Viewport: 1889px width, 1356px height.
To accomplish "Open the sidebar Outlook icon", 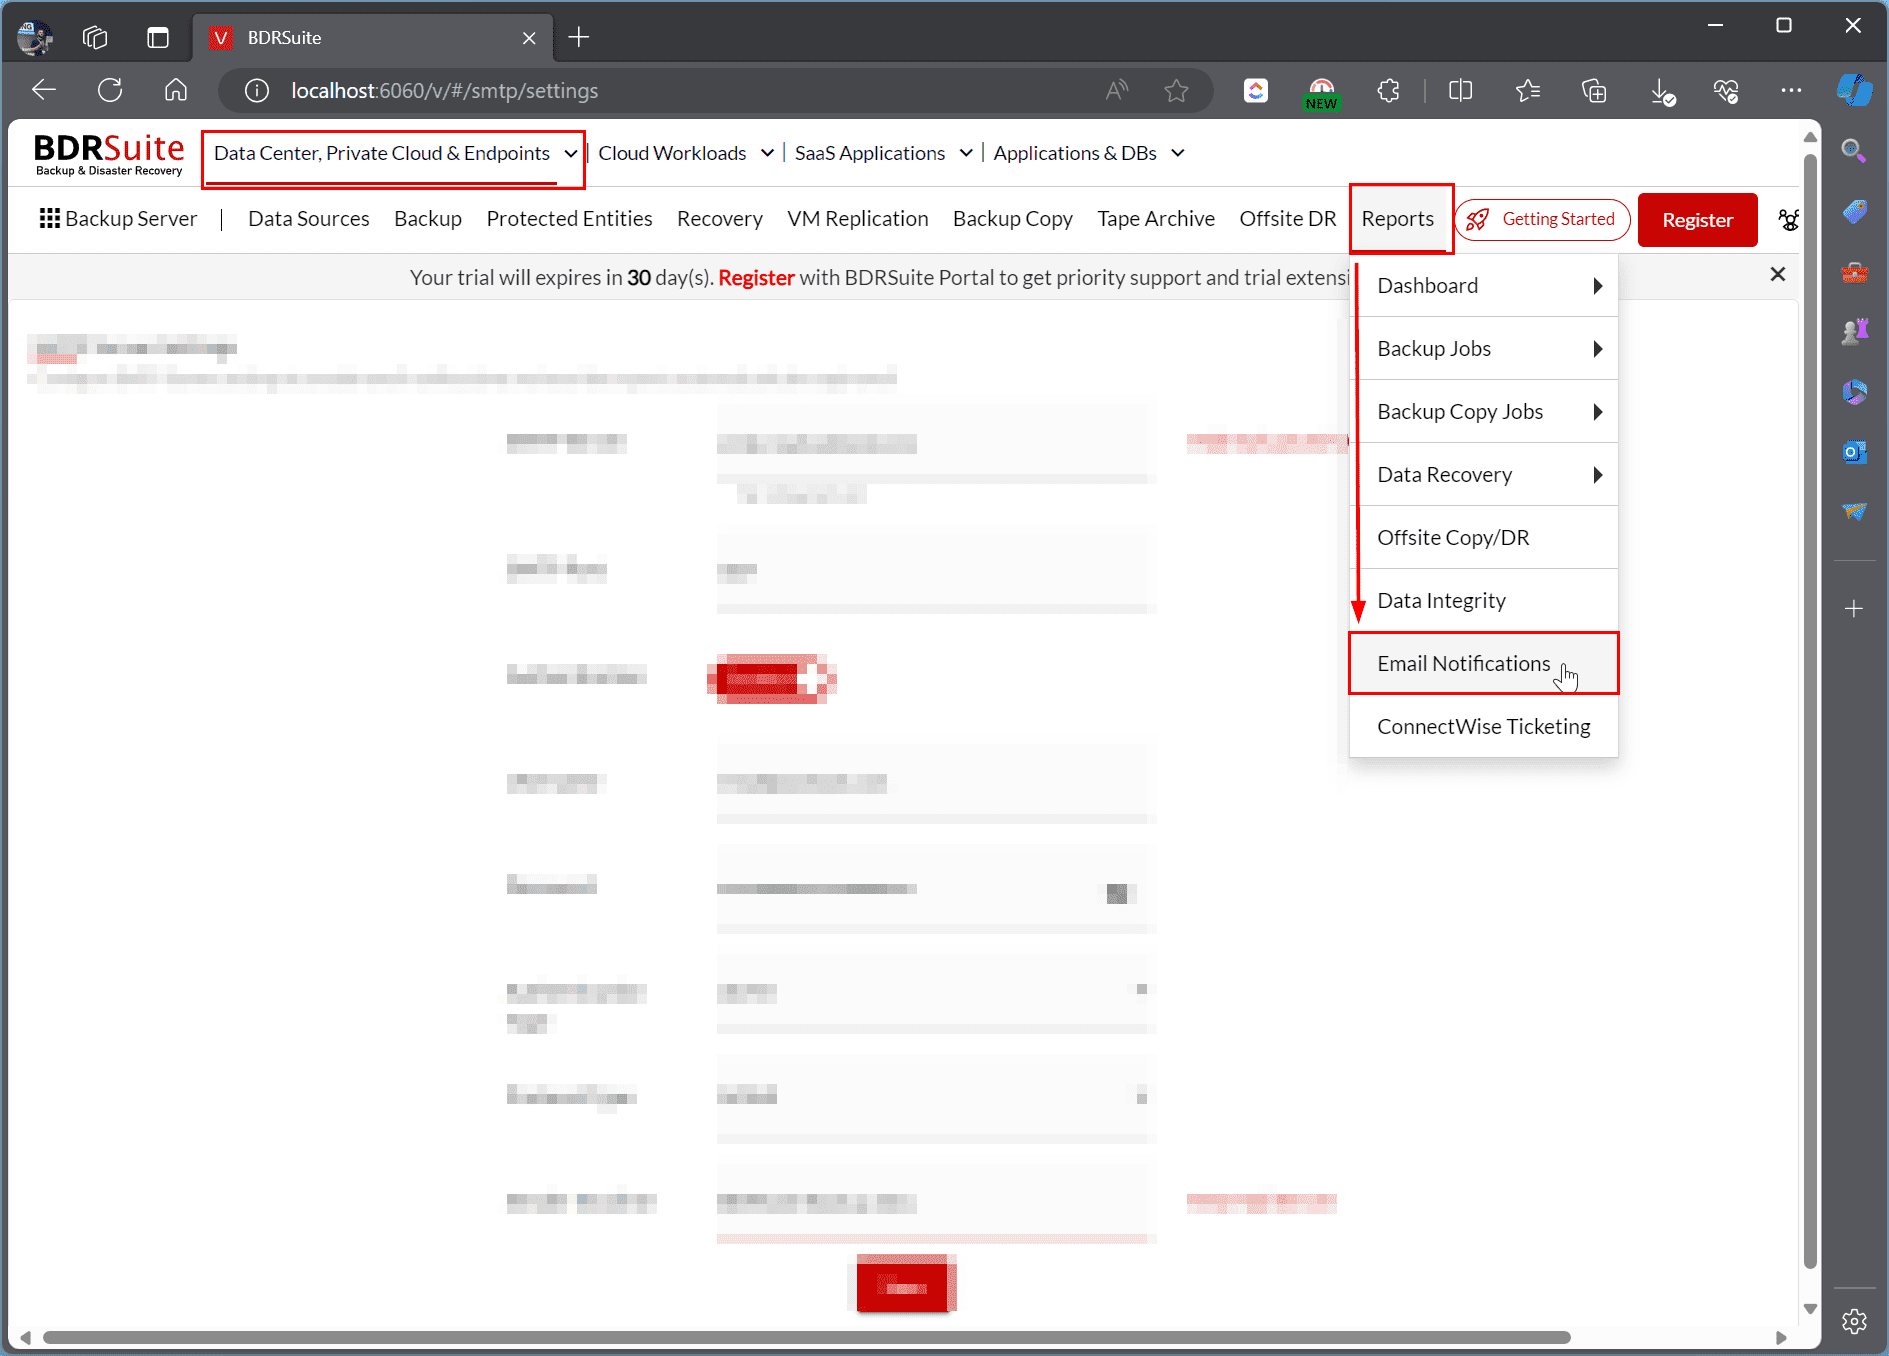I will point(1854,452).
